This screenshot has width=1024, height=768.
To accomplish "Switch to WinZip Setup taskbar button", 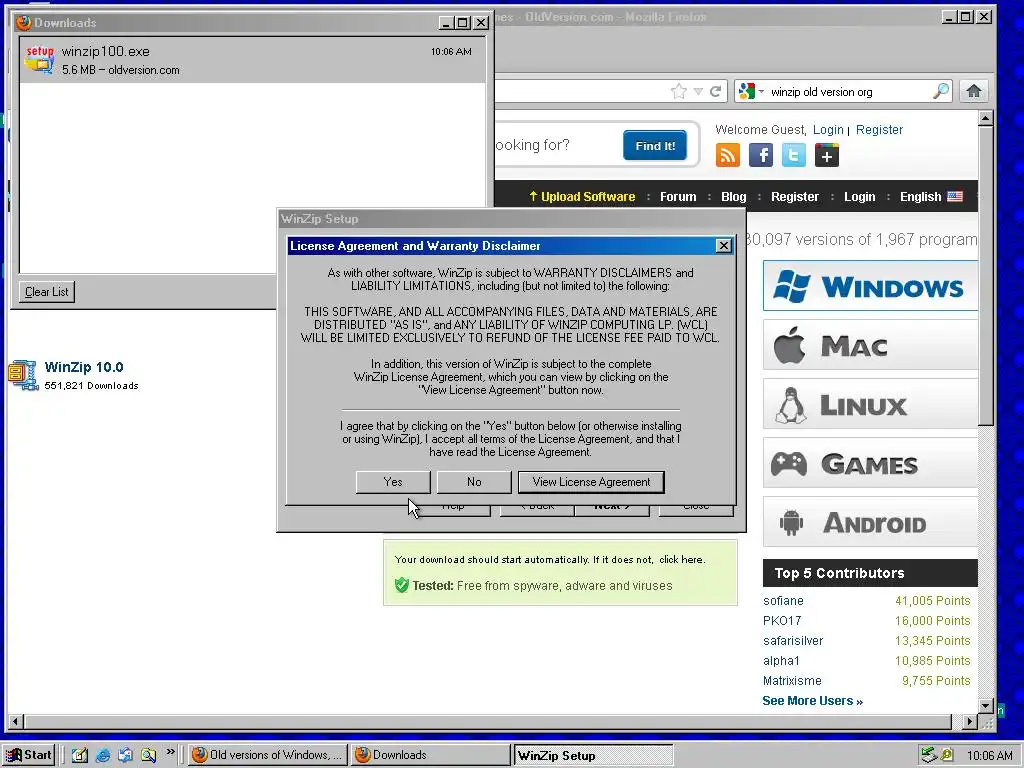I will [x=593, y=755].
